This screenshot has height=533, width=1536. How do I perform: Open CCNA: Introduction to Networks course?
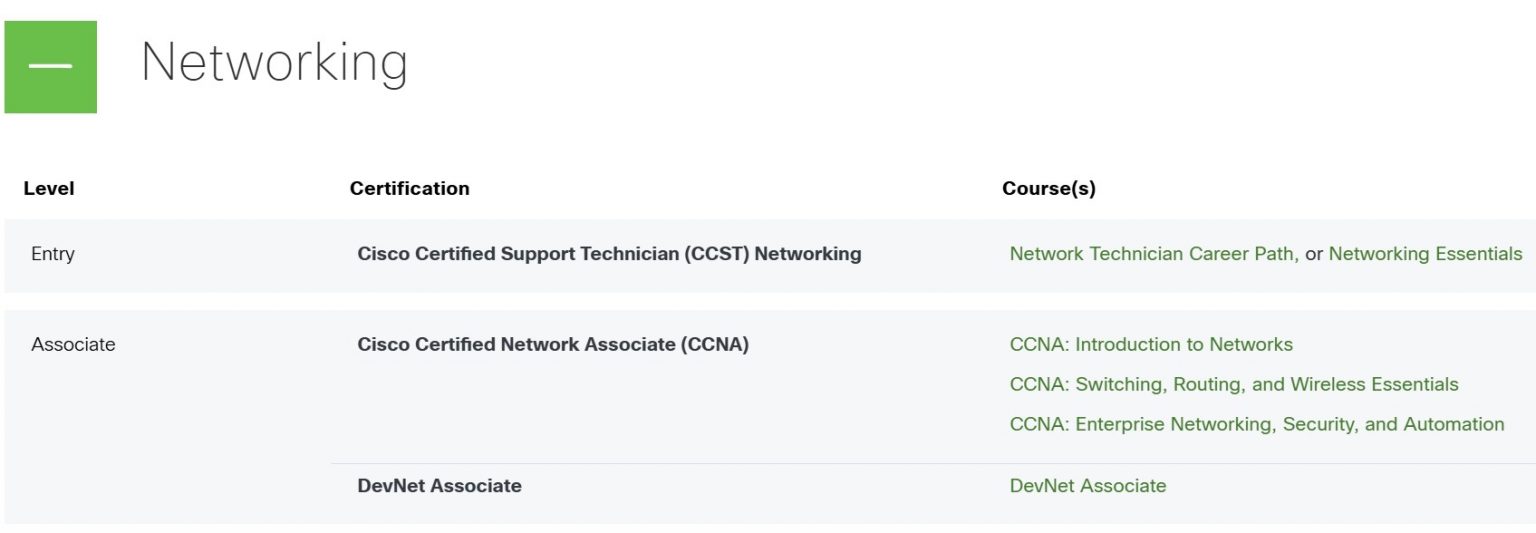click(x=1151, y=344)
